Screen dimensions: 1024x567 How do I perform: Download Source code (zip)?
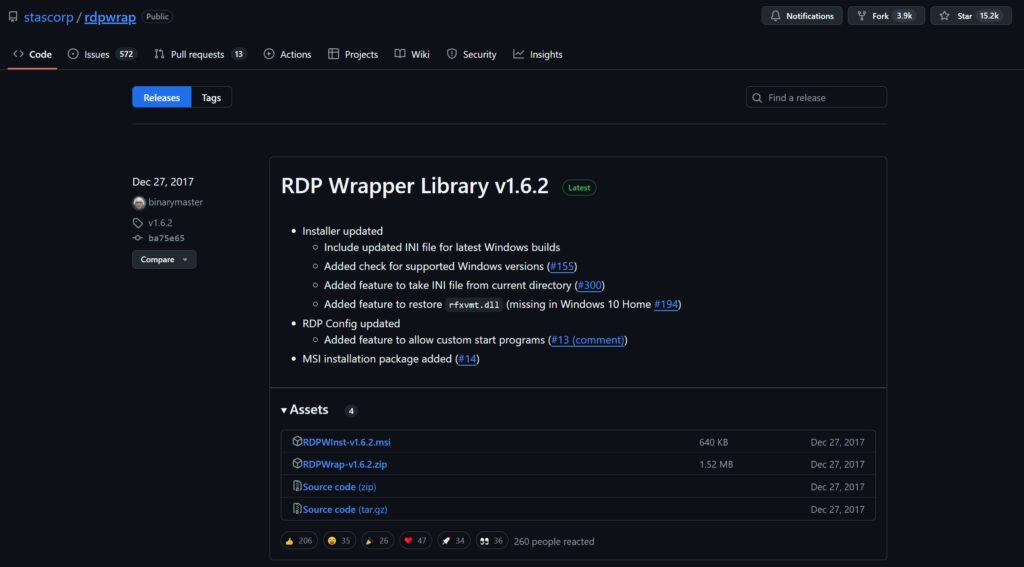(339, 487)
